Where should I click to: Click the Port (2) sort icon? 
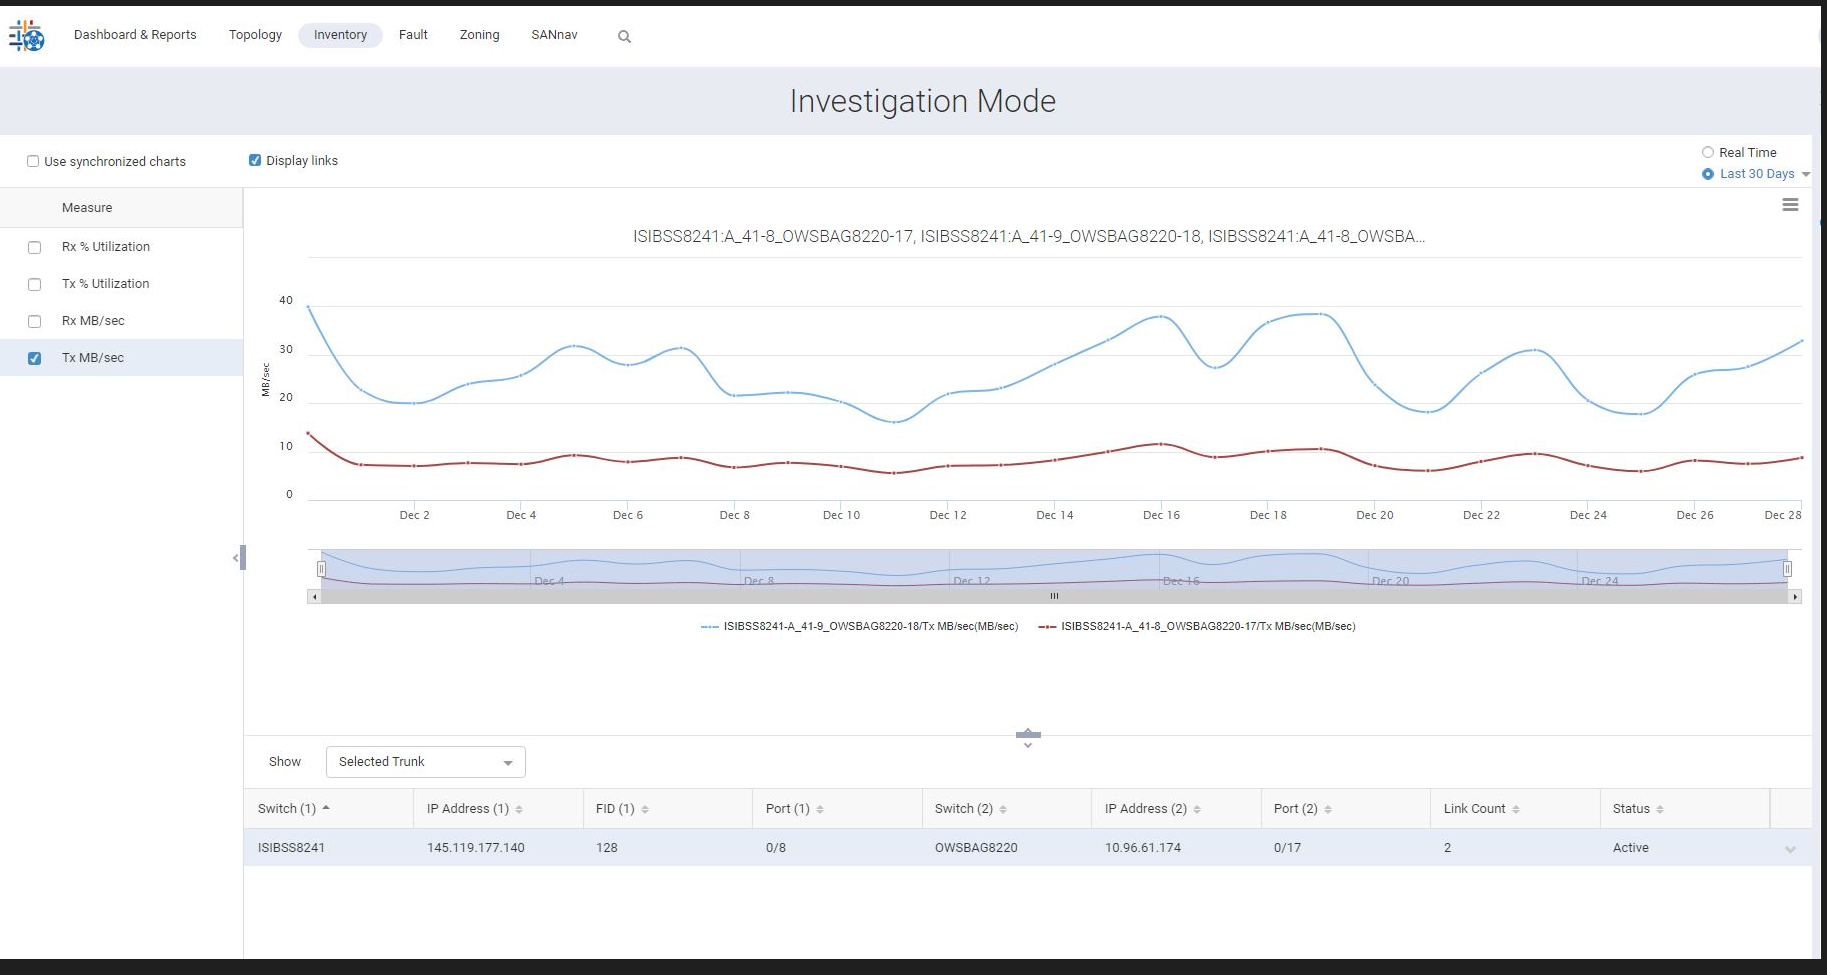pyautogui.click(x=1328, y=809)
